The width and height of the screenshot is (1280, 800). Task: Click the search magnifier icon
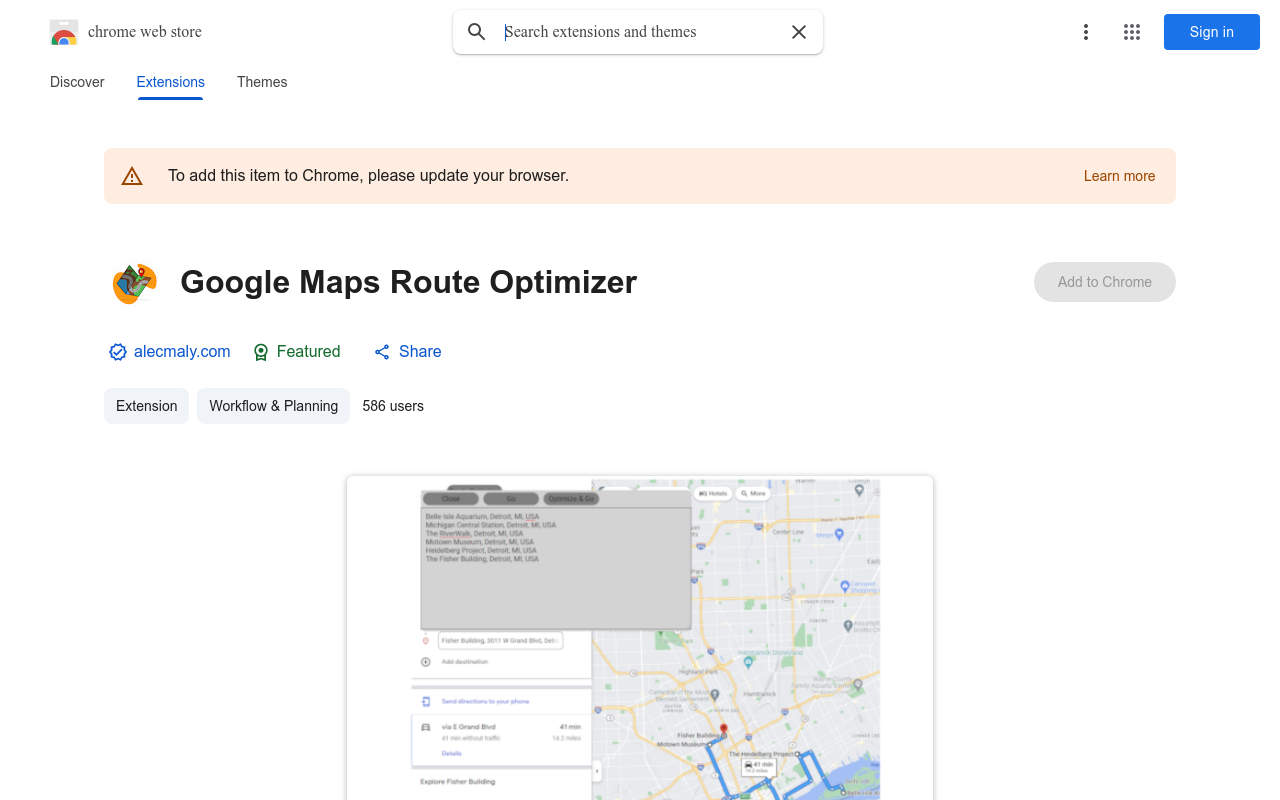pos(477,32)
